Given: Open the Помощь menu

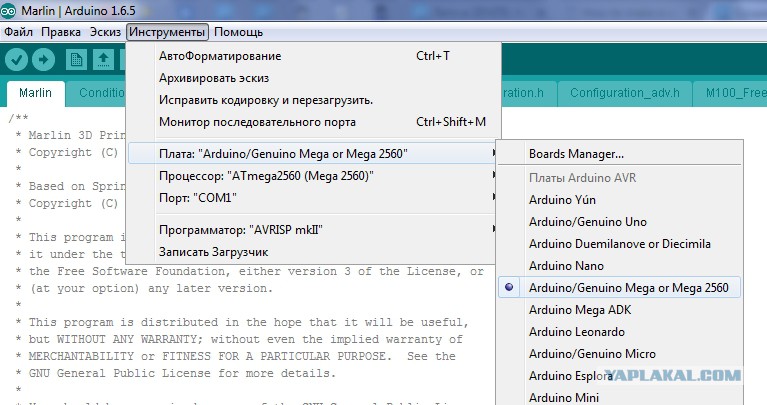Looking at the screenshot, I should pyautogui.click(x=238, y=32).
